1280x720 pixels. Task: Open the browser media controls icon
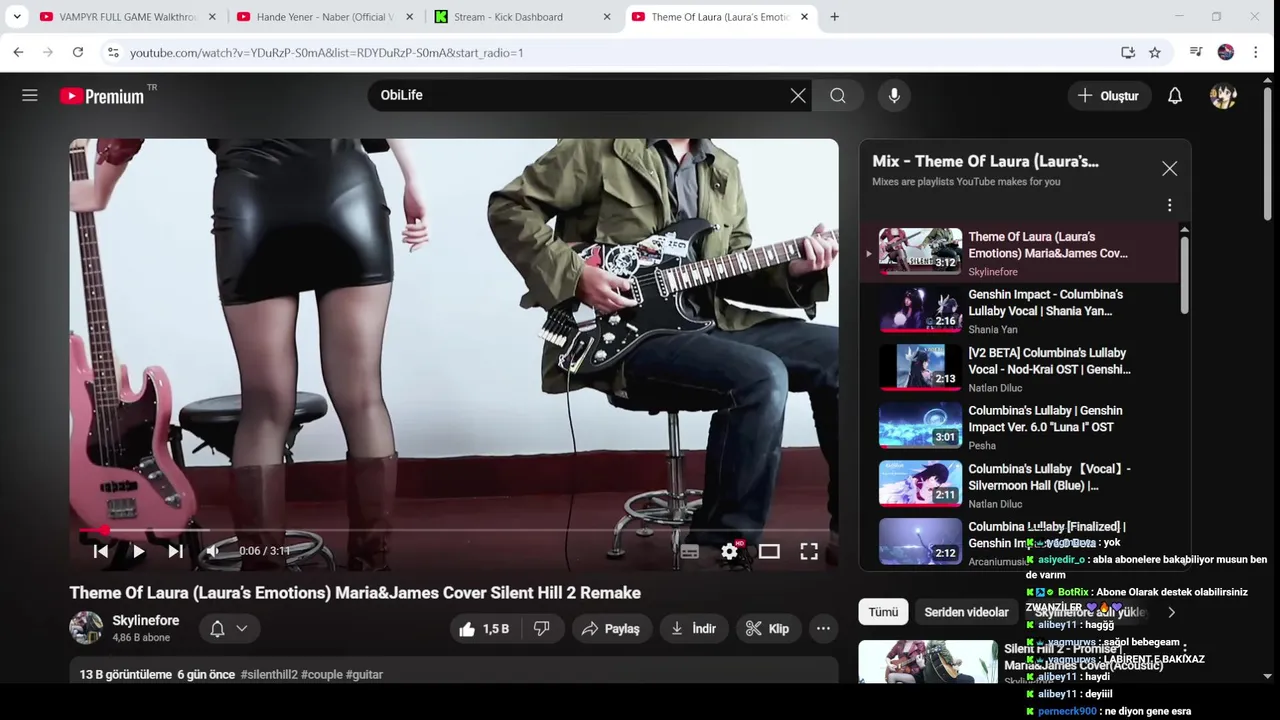click(x=1196, y=52)
